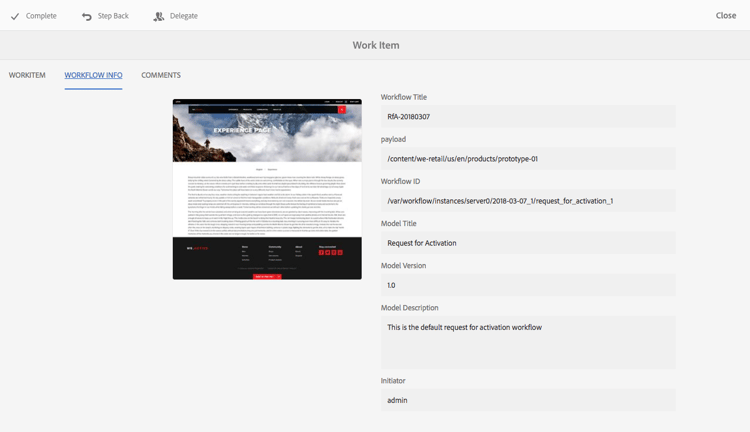Close the Work Item view
750x432 pixels.
point(726,15)
